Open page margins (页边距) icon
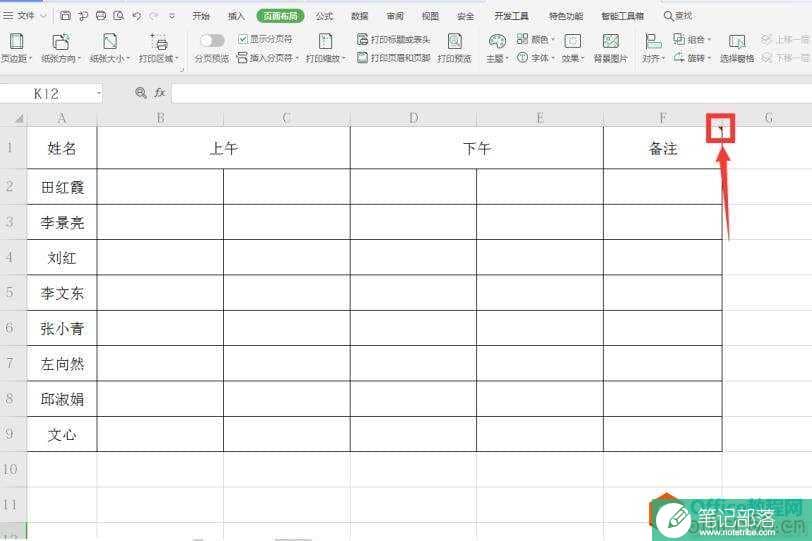Image resolution: width=812 pixels, height=541 pixels. [x=17, y=41]
